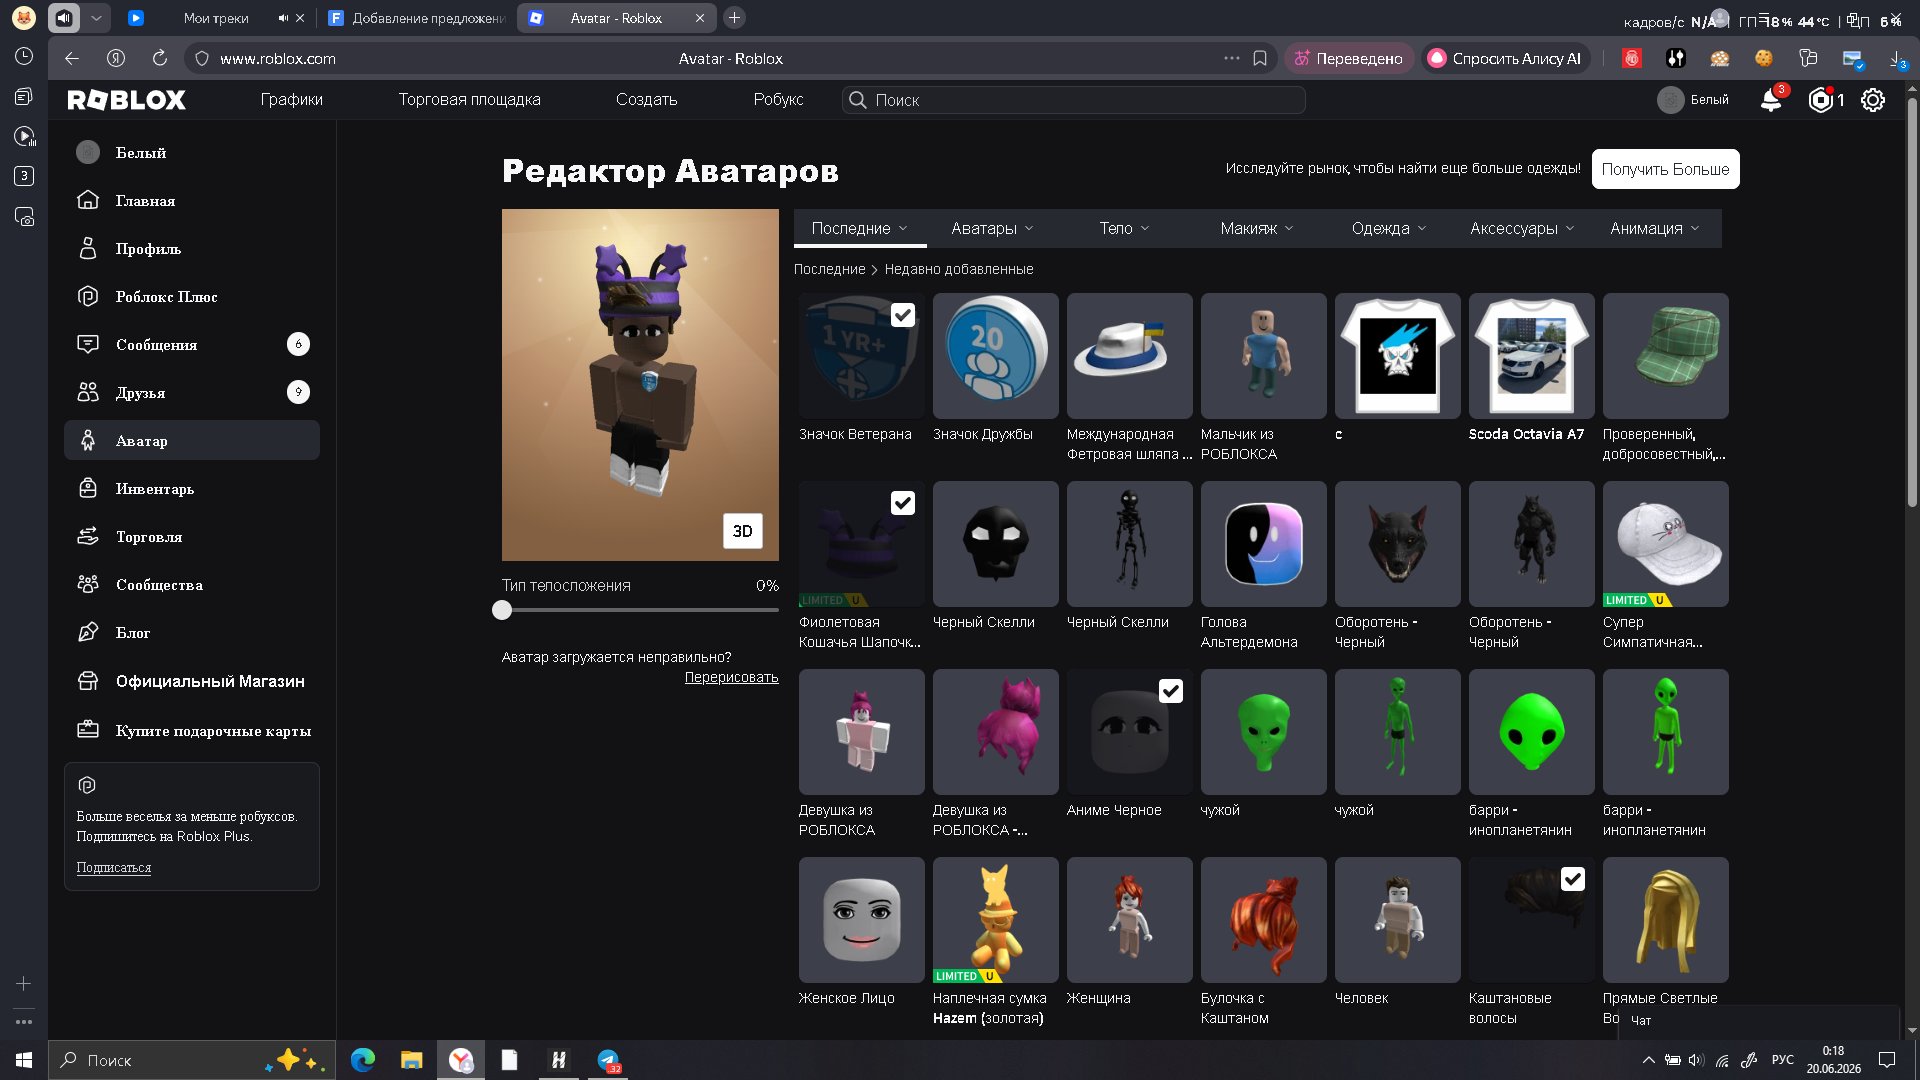This screenshot has height=1080, width=1920.
Task: Open Торговая площадка nav menu
Action: (469, 100)
